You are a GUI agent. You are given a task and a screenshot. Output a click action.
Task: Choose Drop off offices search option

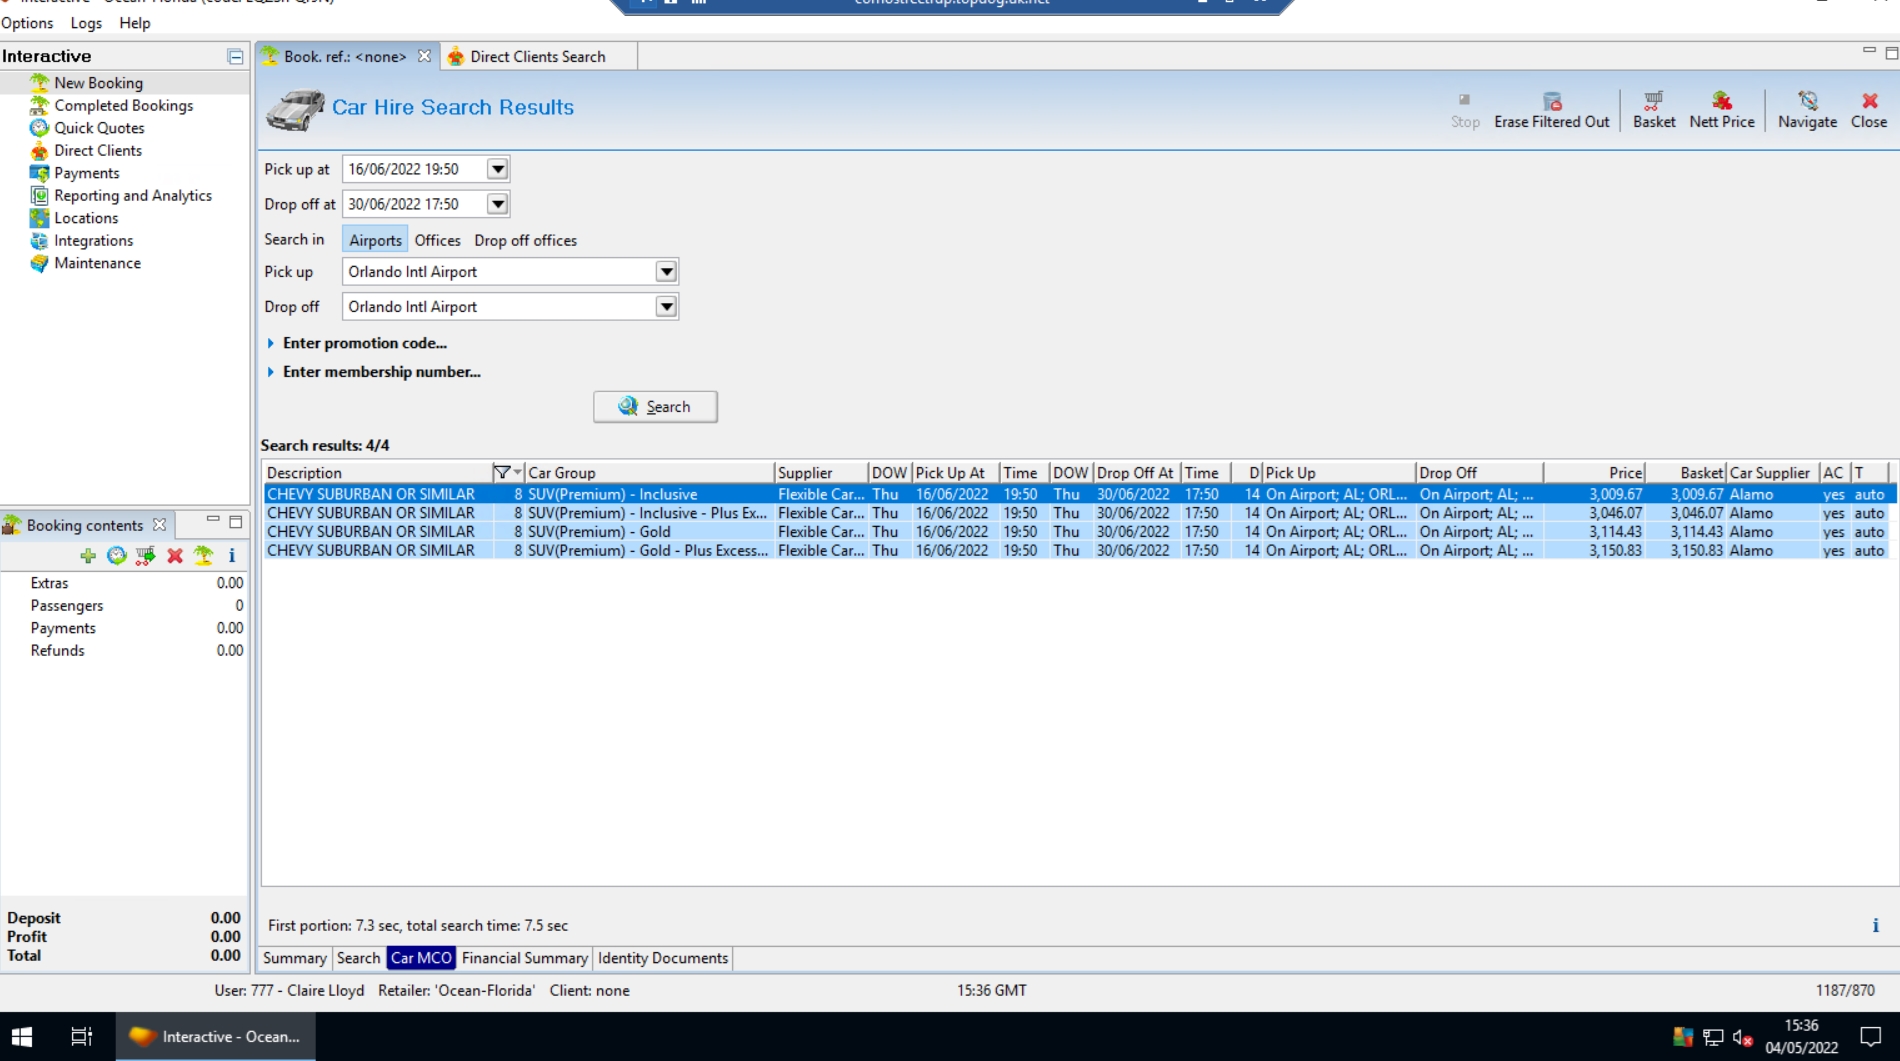[525, 240]
